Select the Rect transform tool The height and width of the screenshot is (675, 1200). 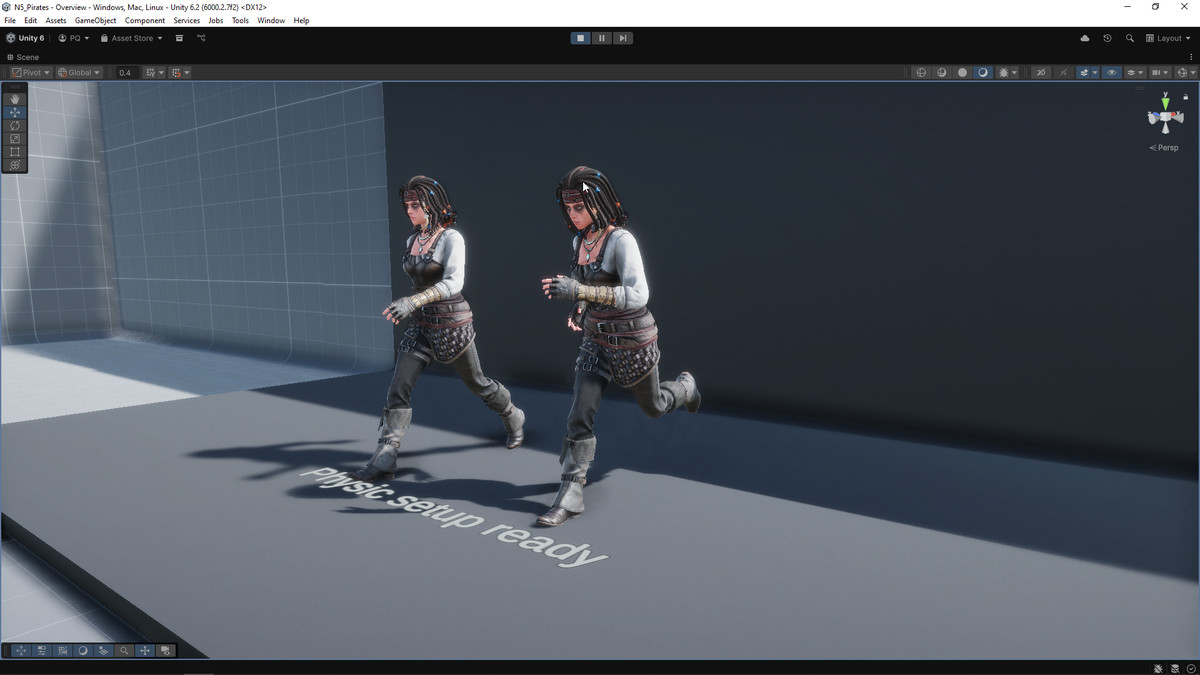[x=14, y=152]
